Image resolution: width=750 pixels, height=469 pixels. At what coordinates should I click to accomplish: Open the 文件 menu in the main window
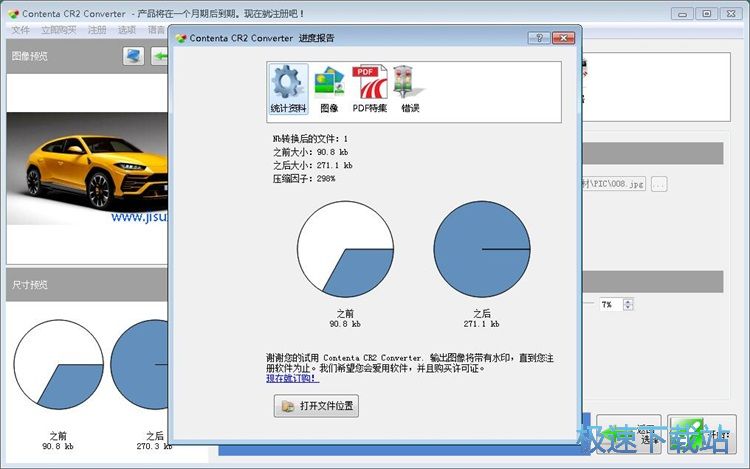pos(21,30)
